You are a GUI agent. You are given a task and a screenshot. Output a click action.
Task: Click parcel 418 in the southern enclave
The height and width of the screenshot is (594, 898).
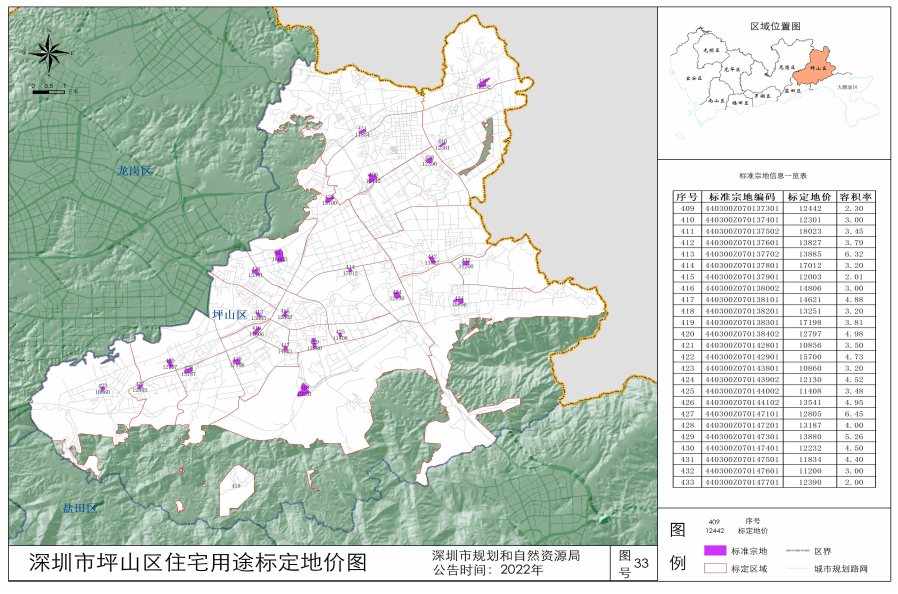point(236,486)
